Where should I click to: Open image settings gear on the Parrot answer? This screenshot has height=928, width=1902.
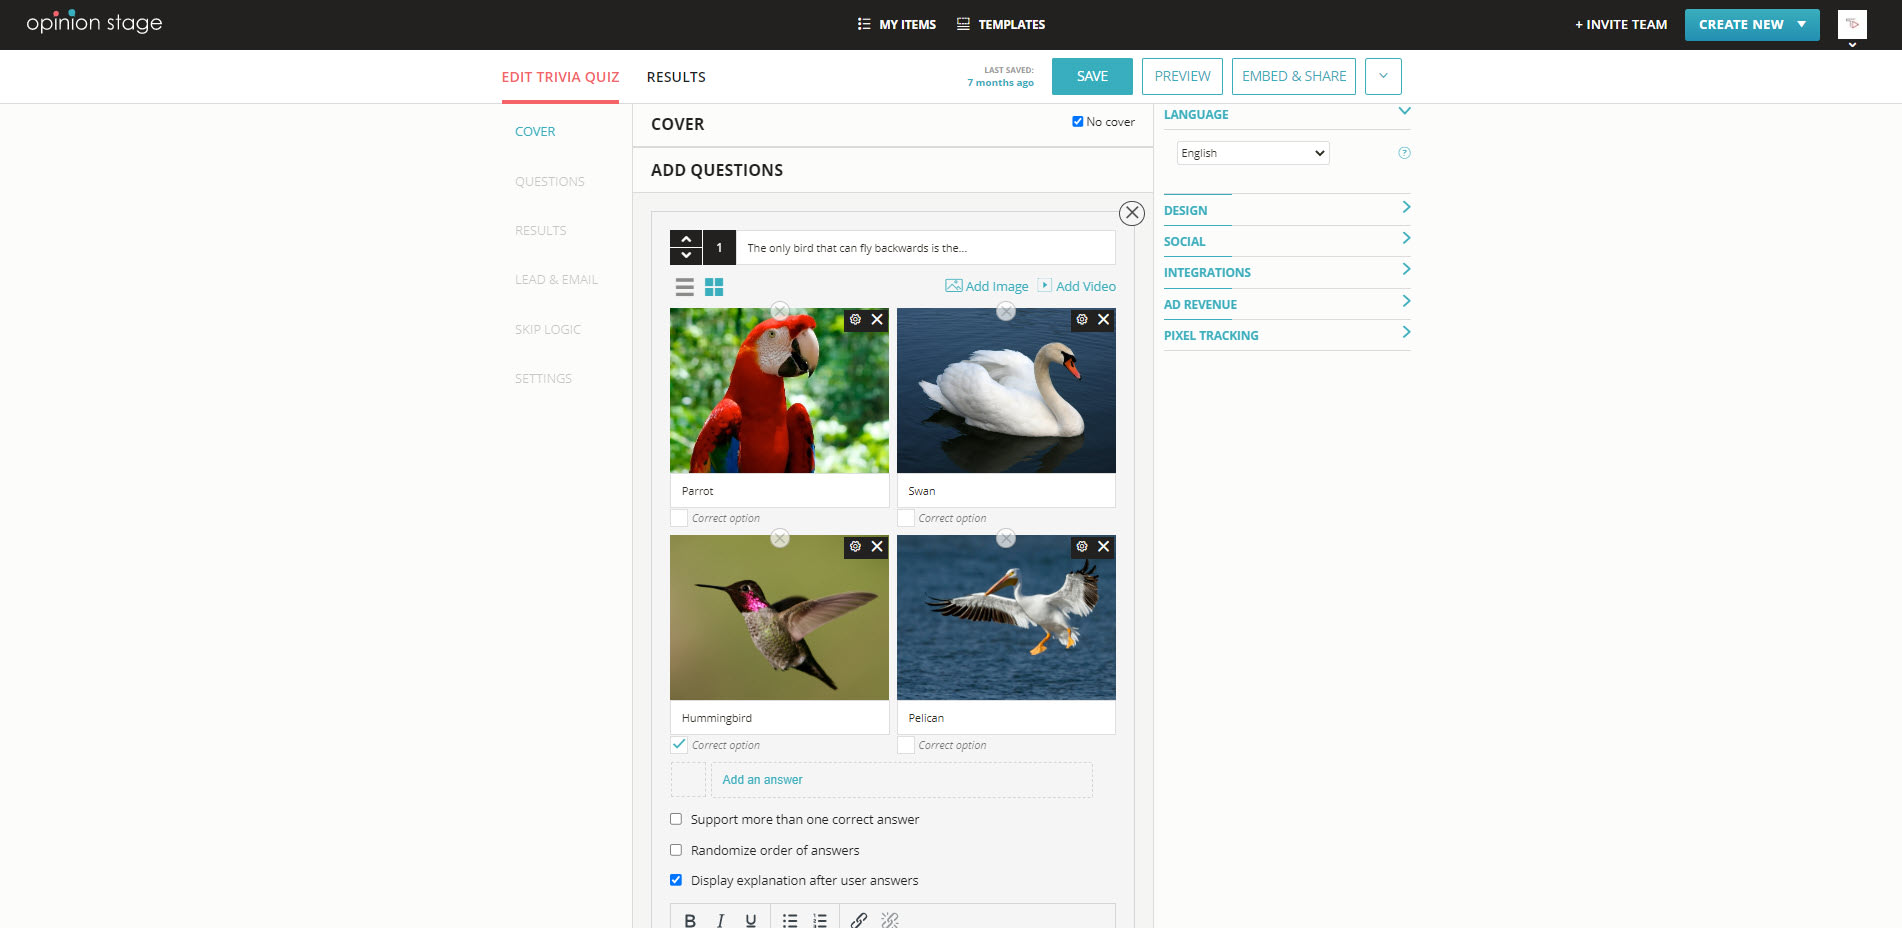pyautogui.click(x=855, y=319)
